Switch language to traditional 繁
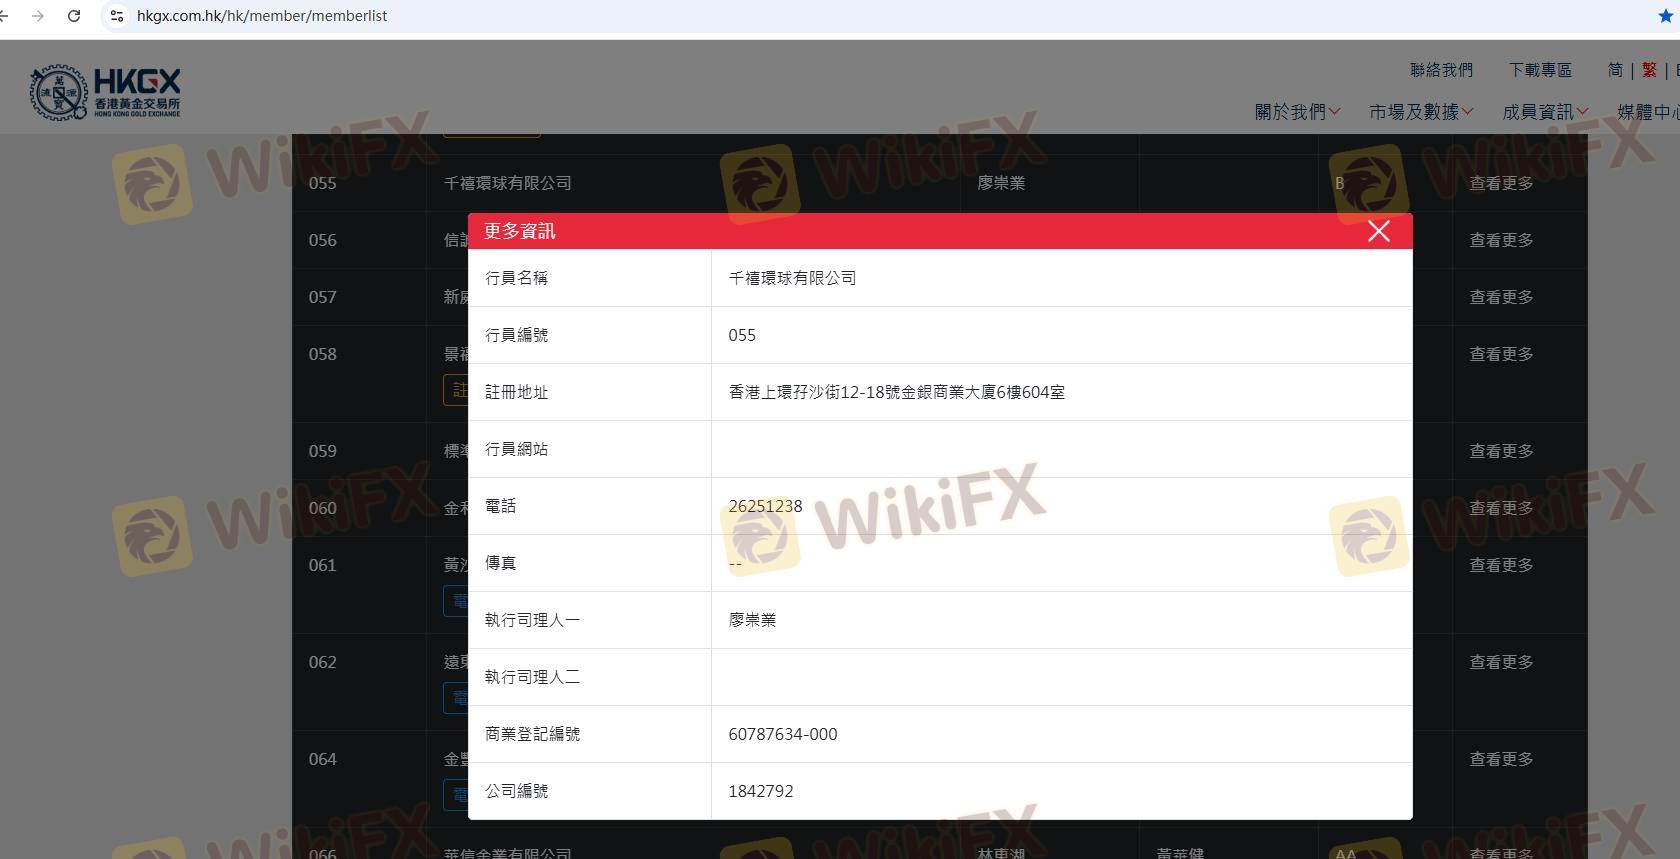1680x859 pixels. [1649, 70]
